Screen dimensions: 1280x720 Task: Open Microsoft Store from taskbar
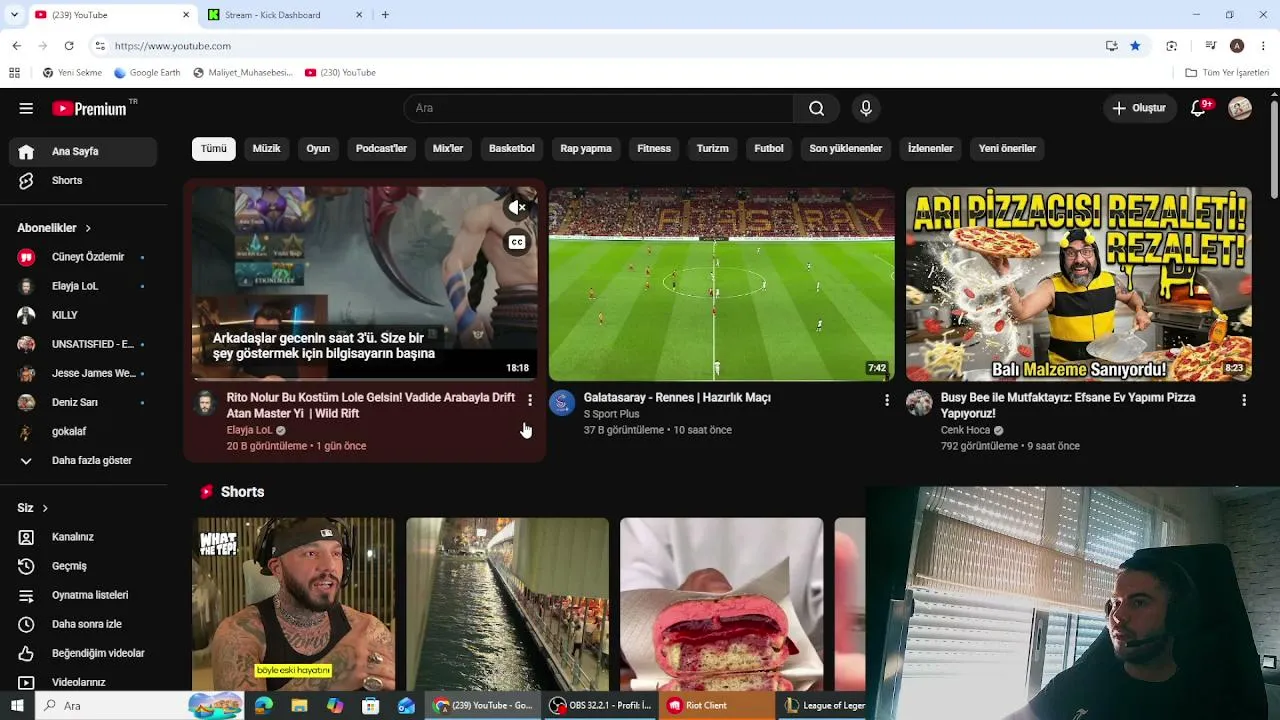(371, 705)
